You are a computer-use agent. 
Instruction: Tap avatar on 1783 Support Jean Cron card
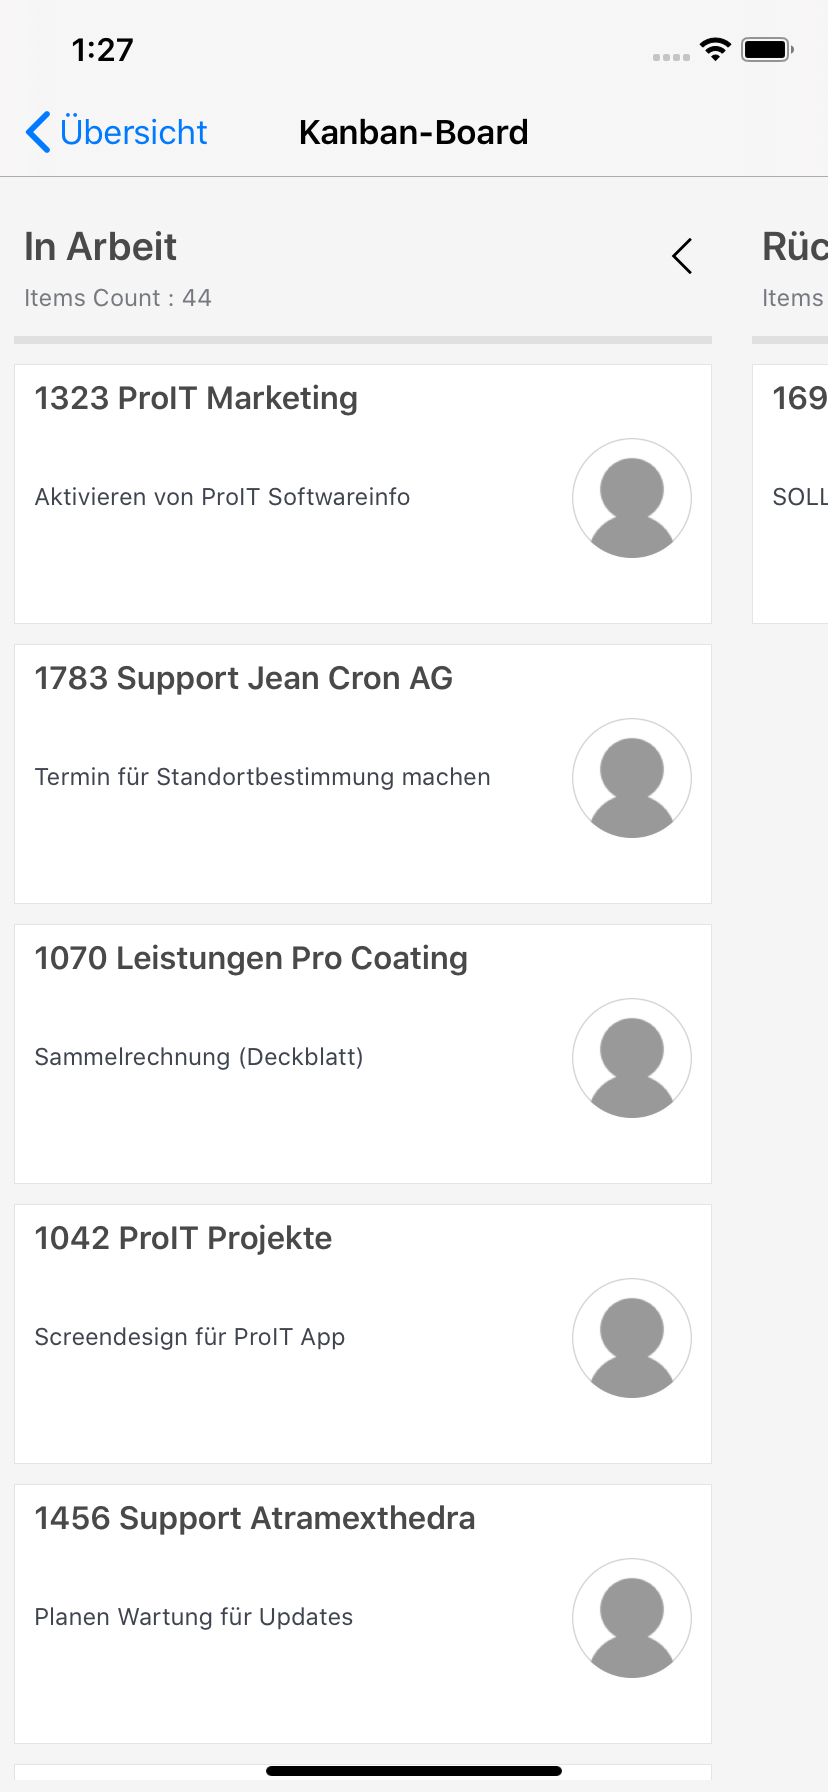pyautogui.click(x=631, y=778)
